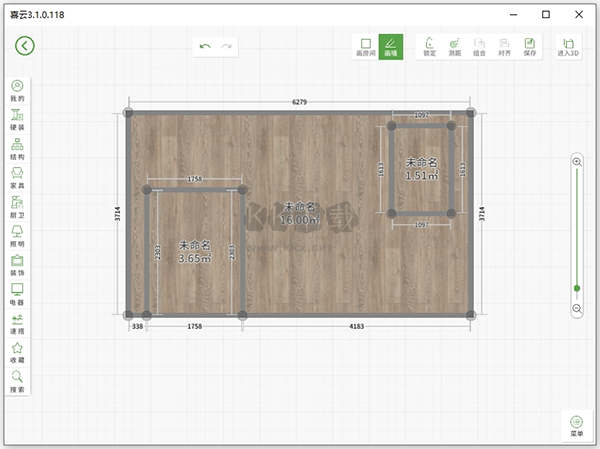Open the 收藏 favorites star icon

(17, 352)
